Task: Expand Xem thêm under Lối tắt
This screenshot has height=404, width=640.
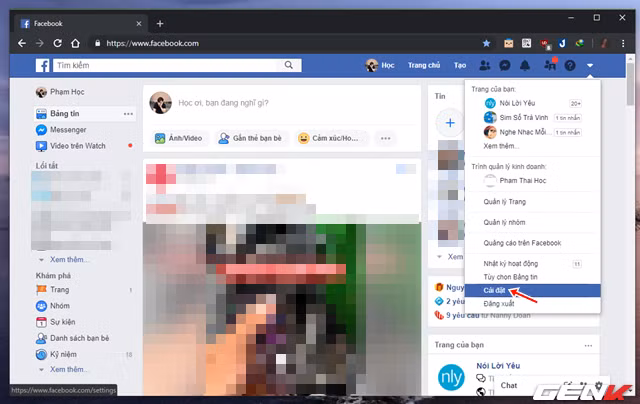Action: click(69, 260)
